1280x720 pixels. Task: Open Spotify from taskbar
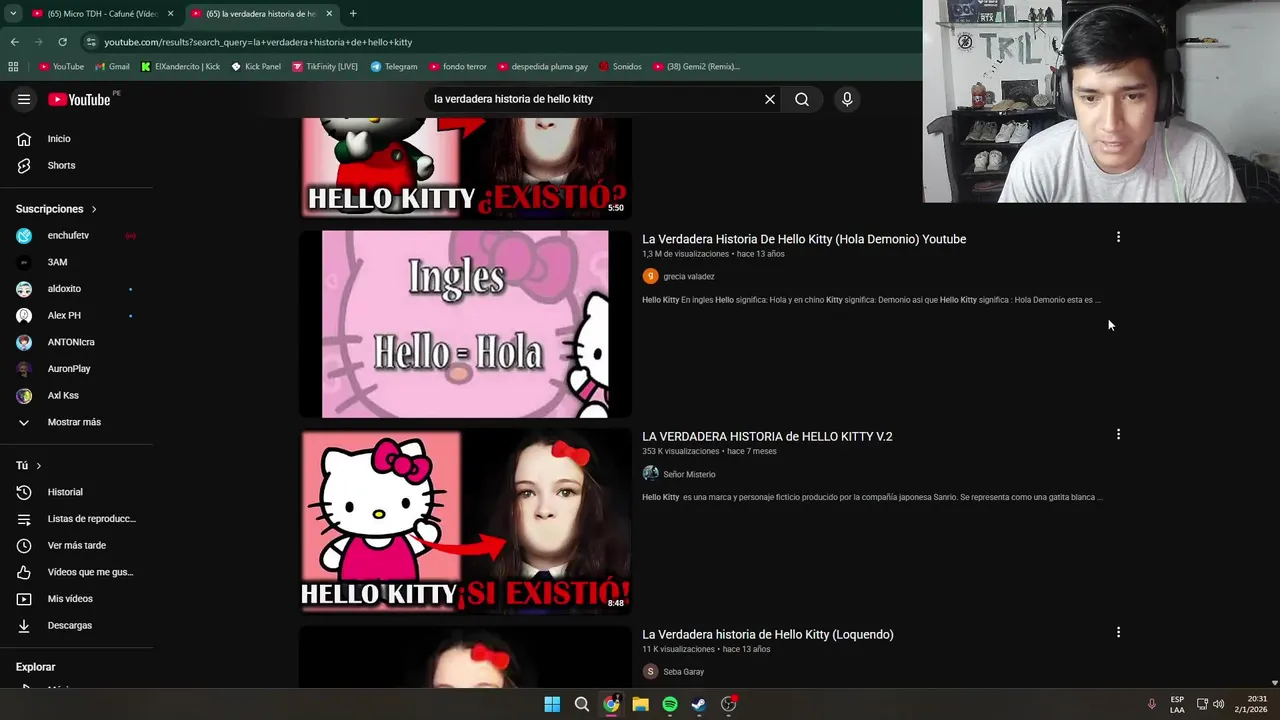(670, 704)
